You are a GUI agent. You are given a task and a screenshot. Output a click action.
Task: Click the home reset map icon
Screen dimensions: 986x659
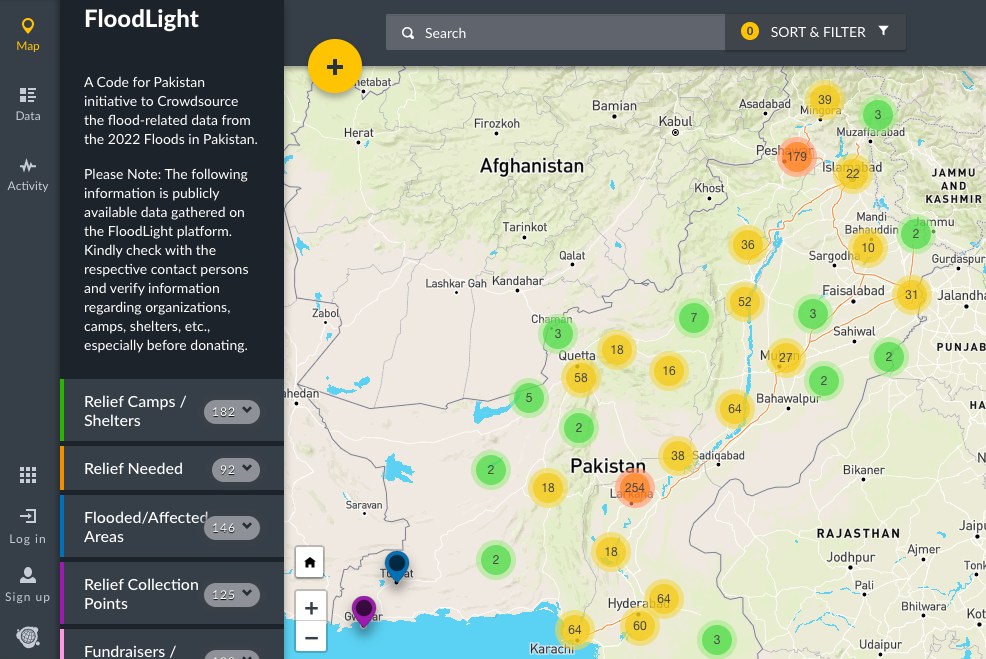(x=310, y=563)
